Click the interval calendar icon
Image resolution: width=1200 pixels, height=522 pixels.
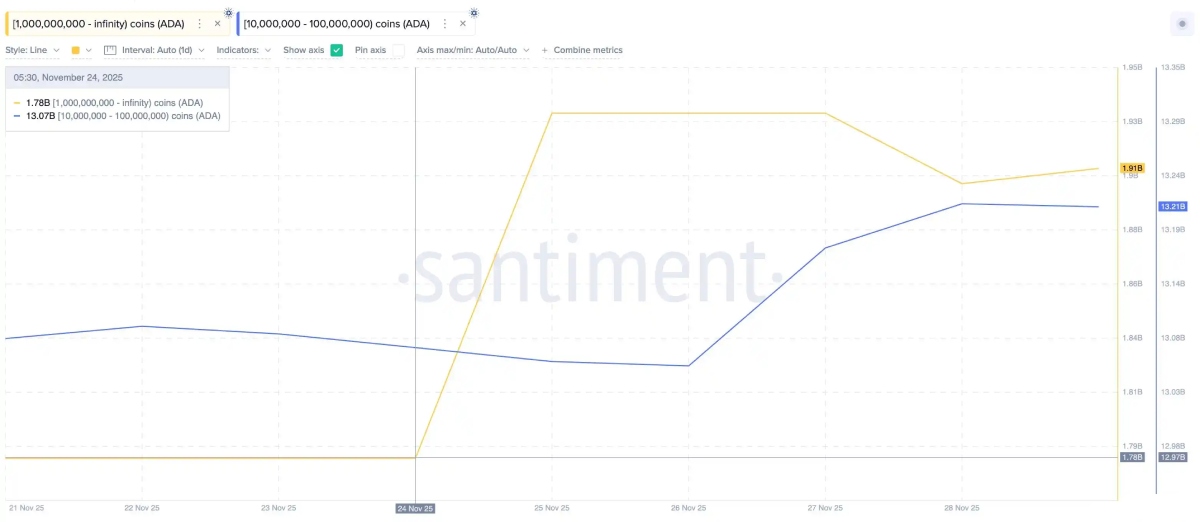[111, 50]
